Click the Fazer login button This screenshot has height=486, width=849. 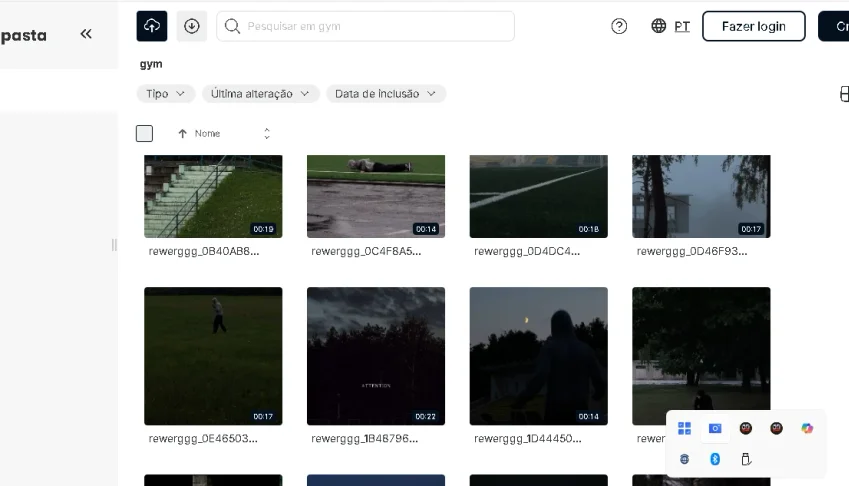coord(753,26)
